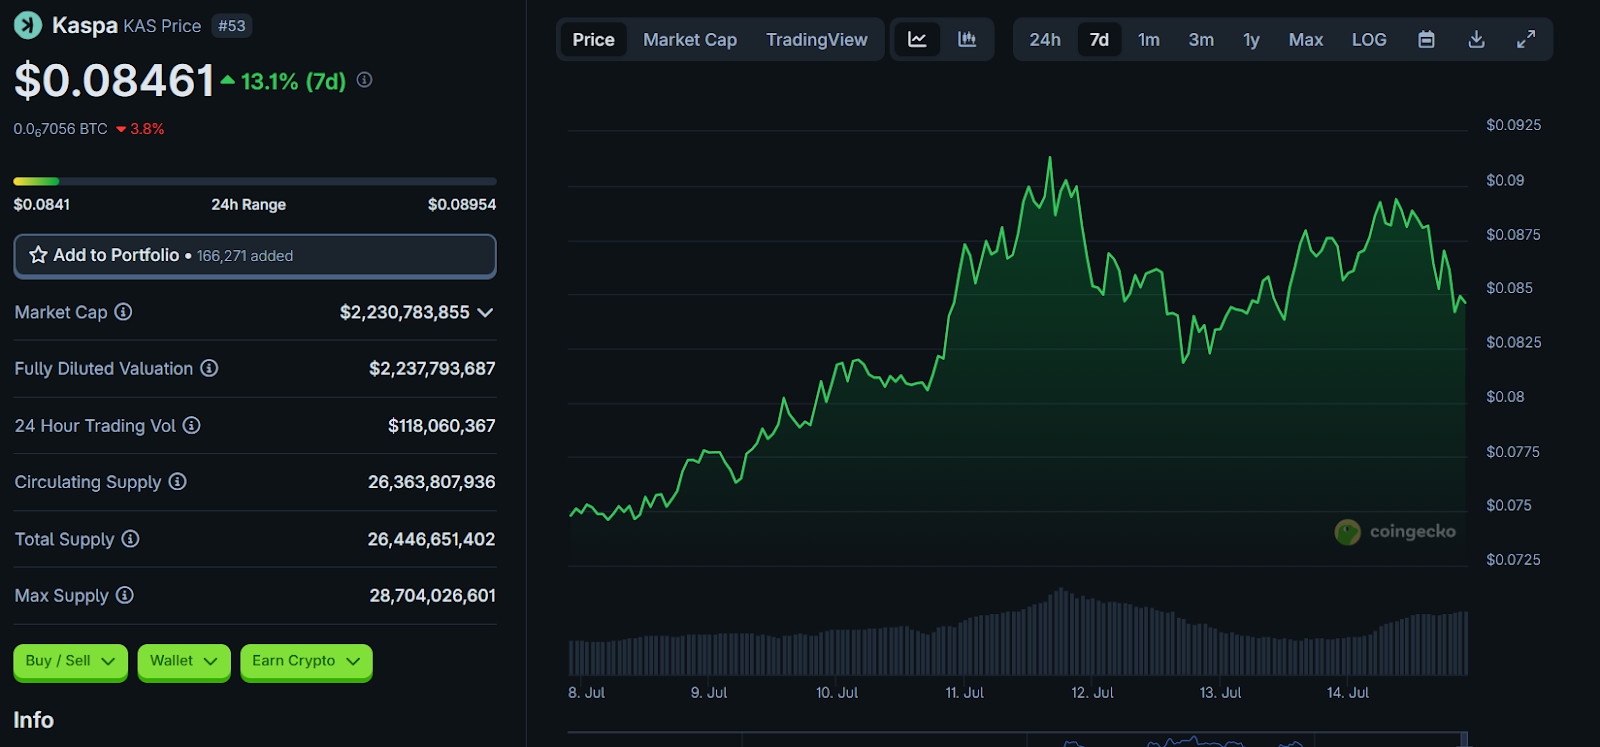
Task: Click the 24h Range progress bar
Action: click(x=255, y=181)
